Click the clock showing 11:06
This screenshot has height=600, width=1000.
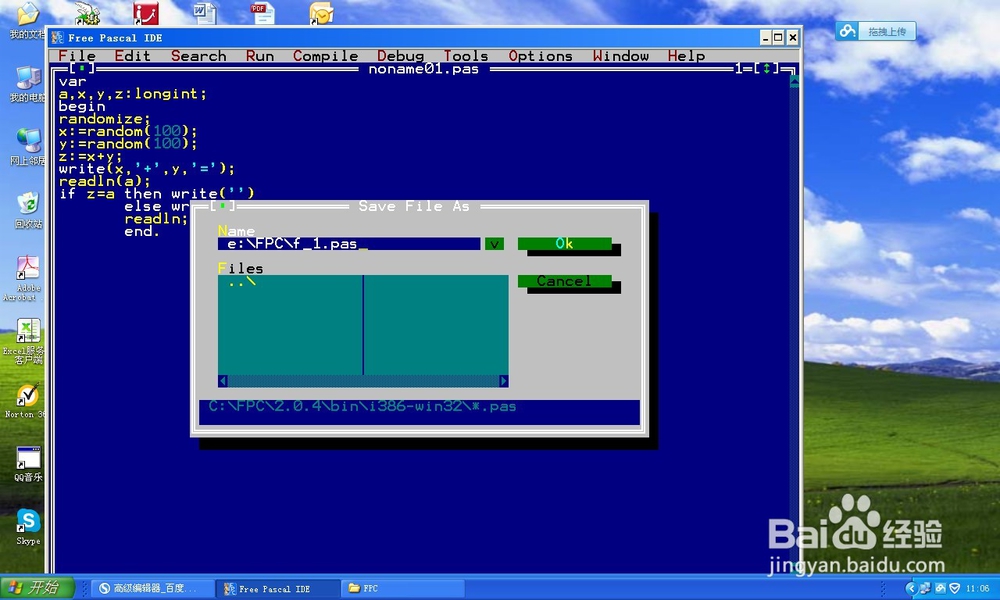pyautogui.click(x=978, y=588)
